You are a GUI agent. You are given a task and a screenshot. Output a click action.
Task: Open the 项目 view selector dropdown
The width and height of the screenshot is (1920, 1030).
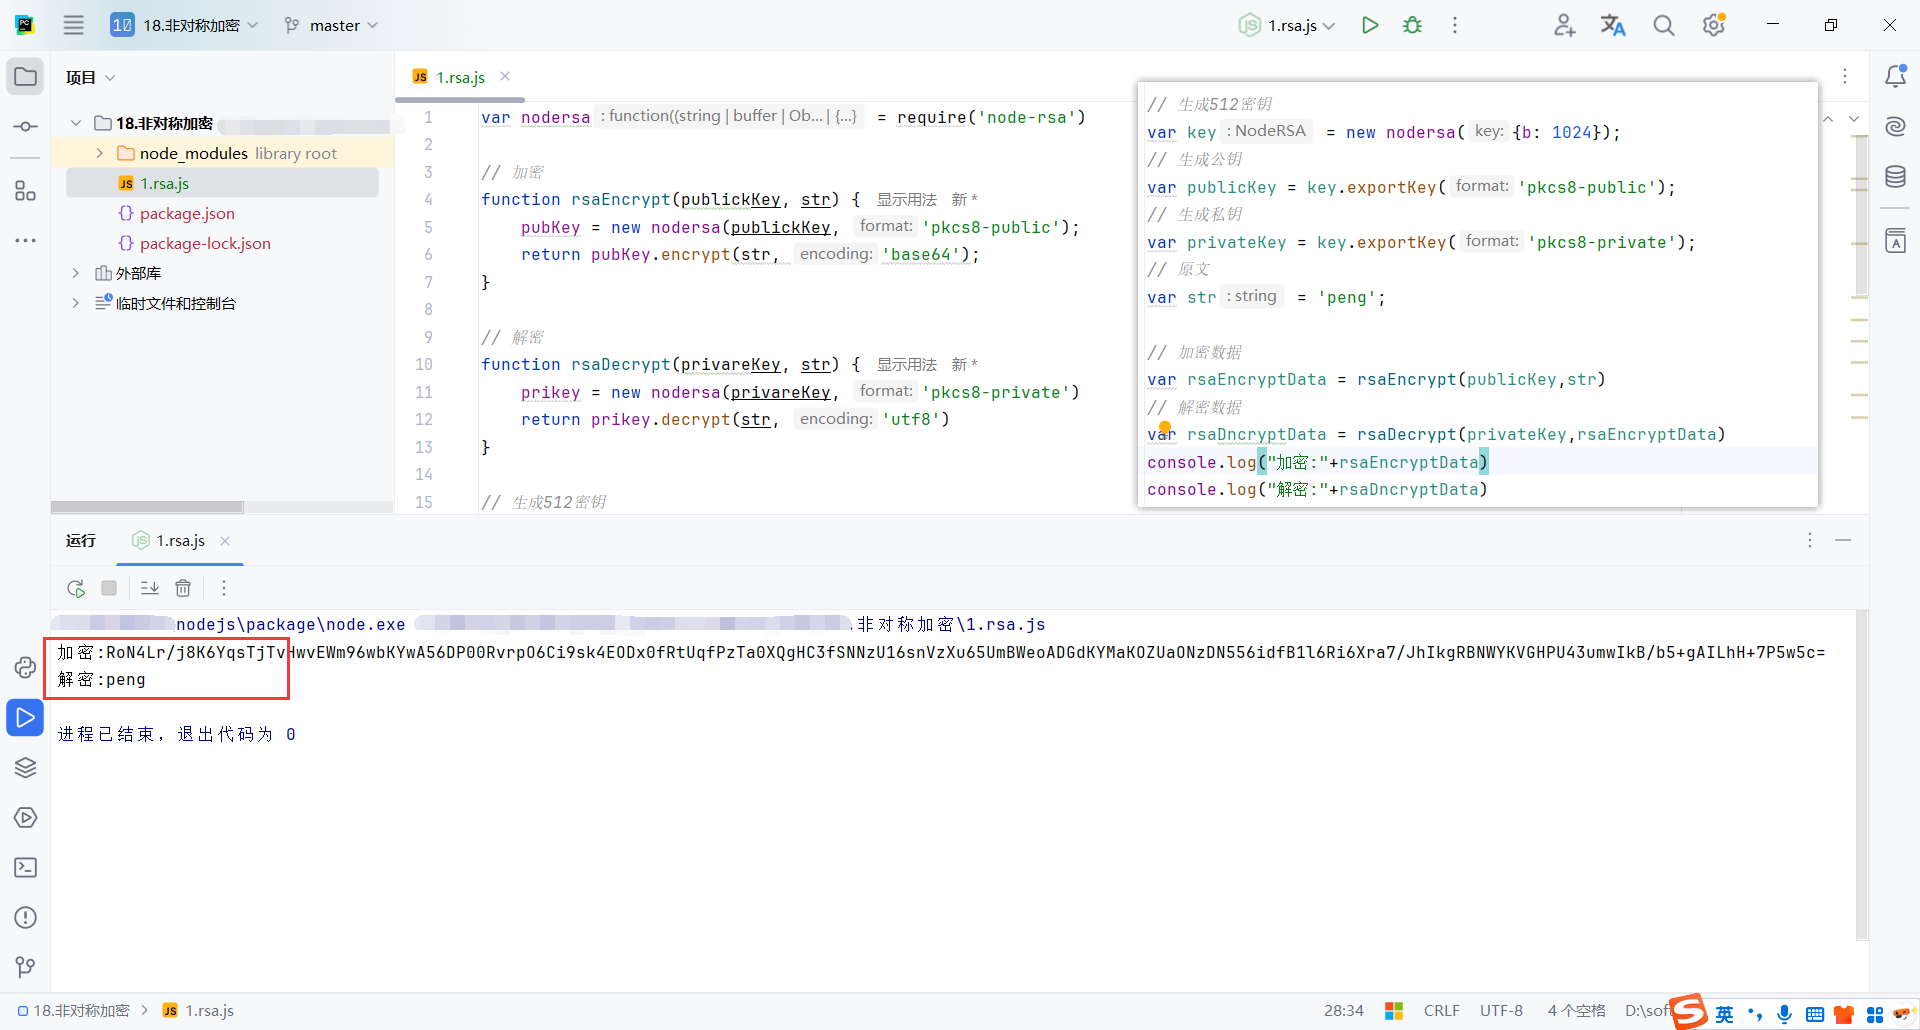[x=90, y=78]
